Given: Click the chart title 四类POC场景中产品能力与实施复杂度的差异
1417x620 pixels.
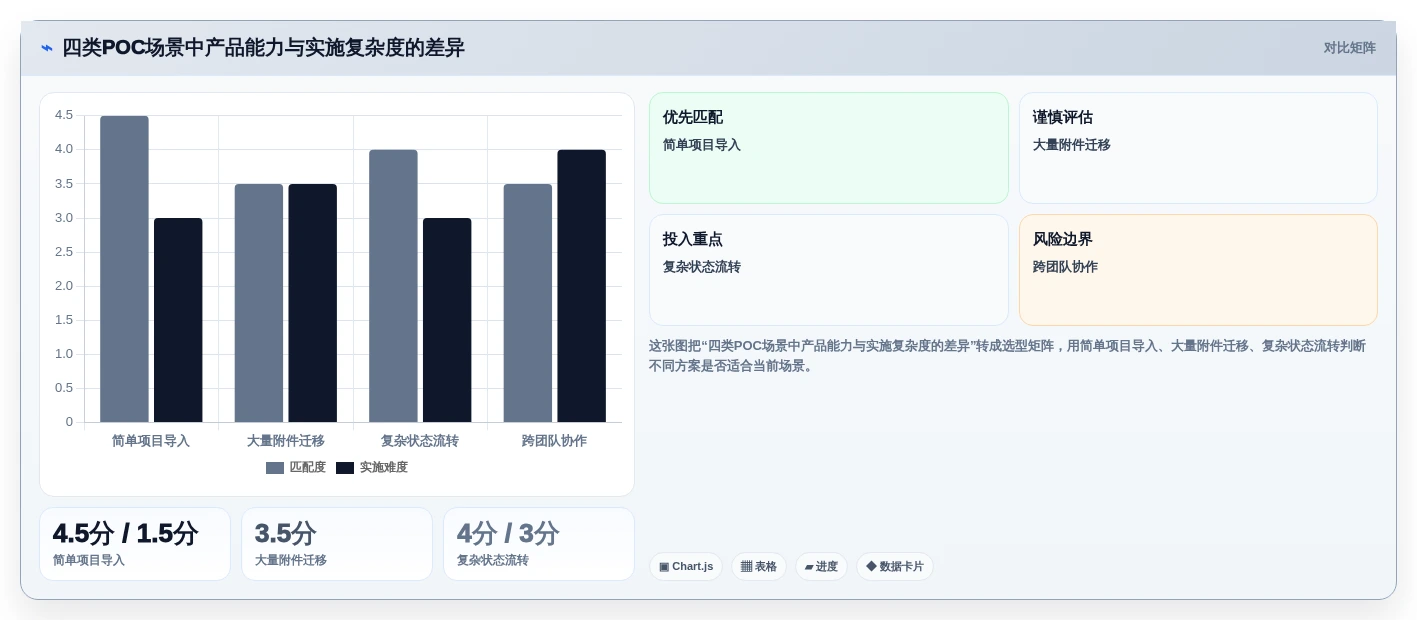Looking at the screenshot, I should click(263, 48).
